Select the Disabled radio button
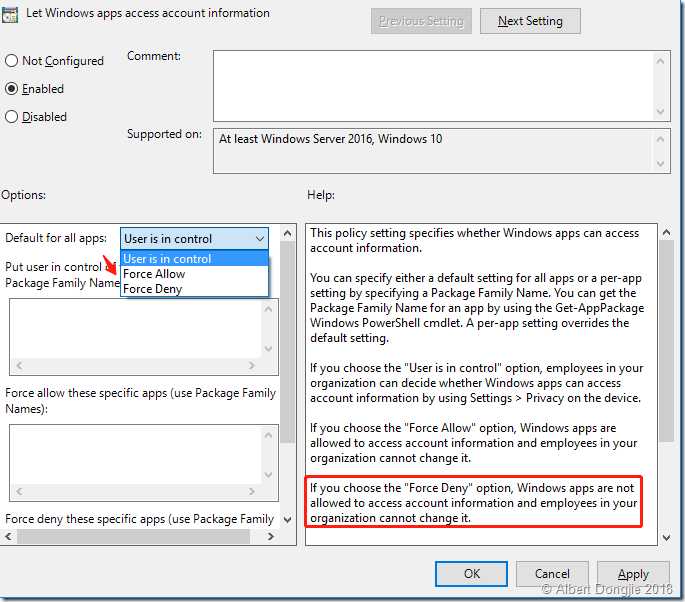 tap(11, 117)
